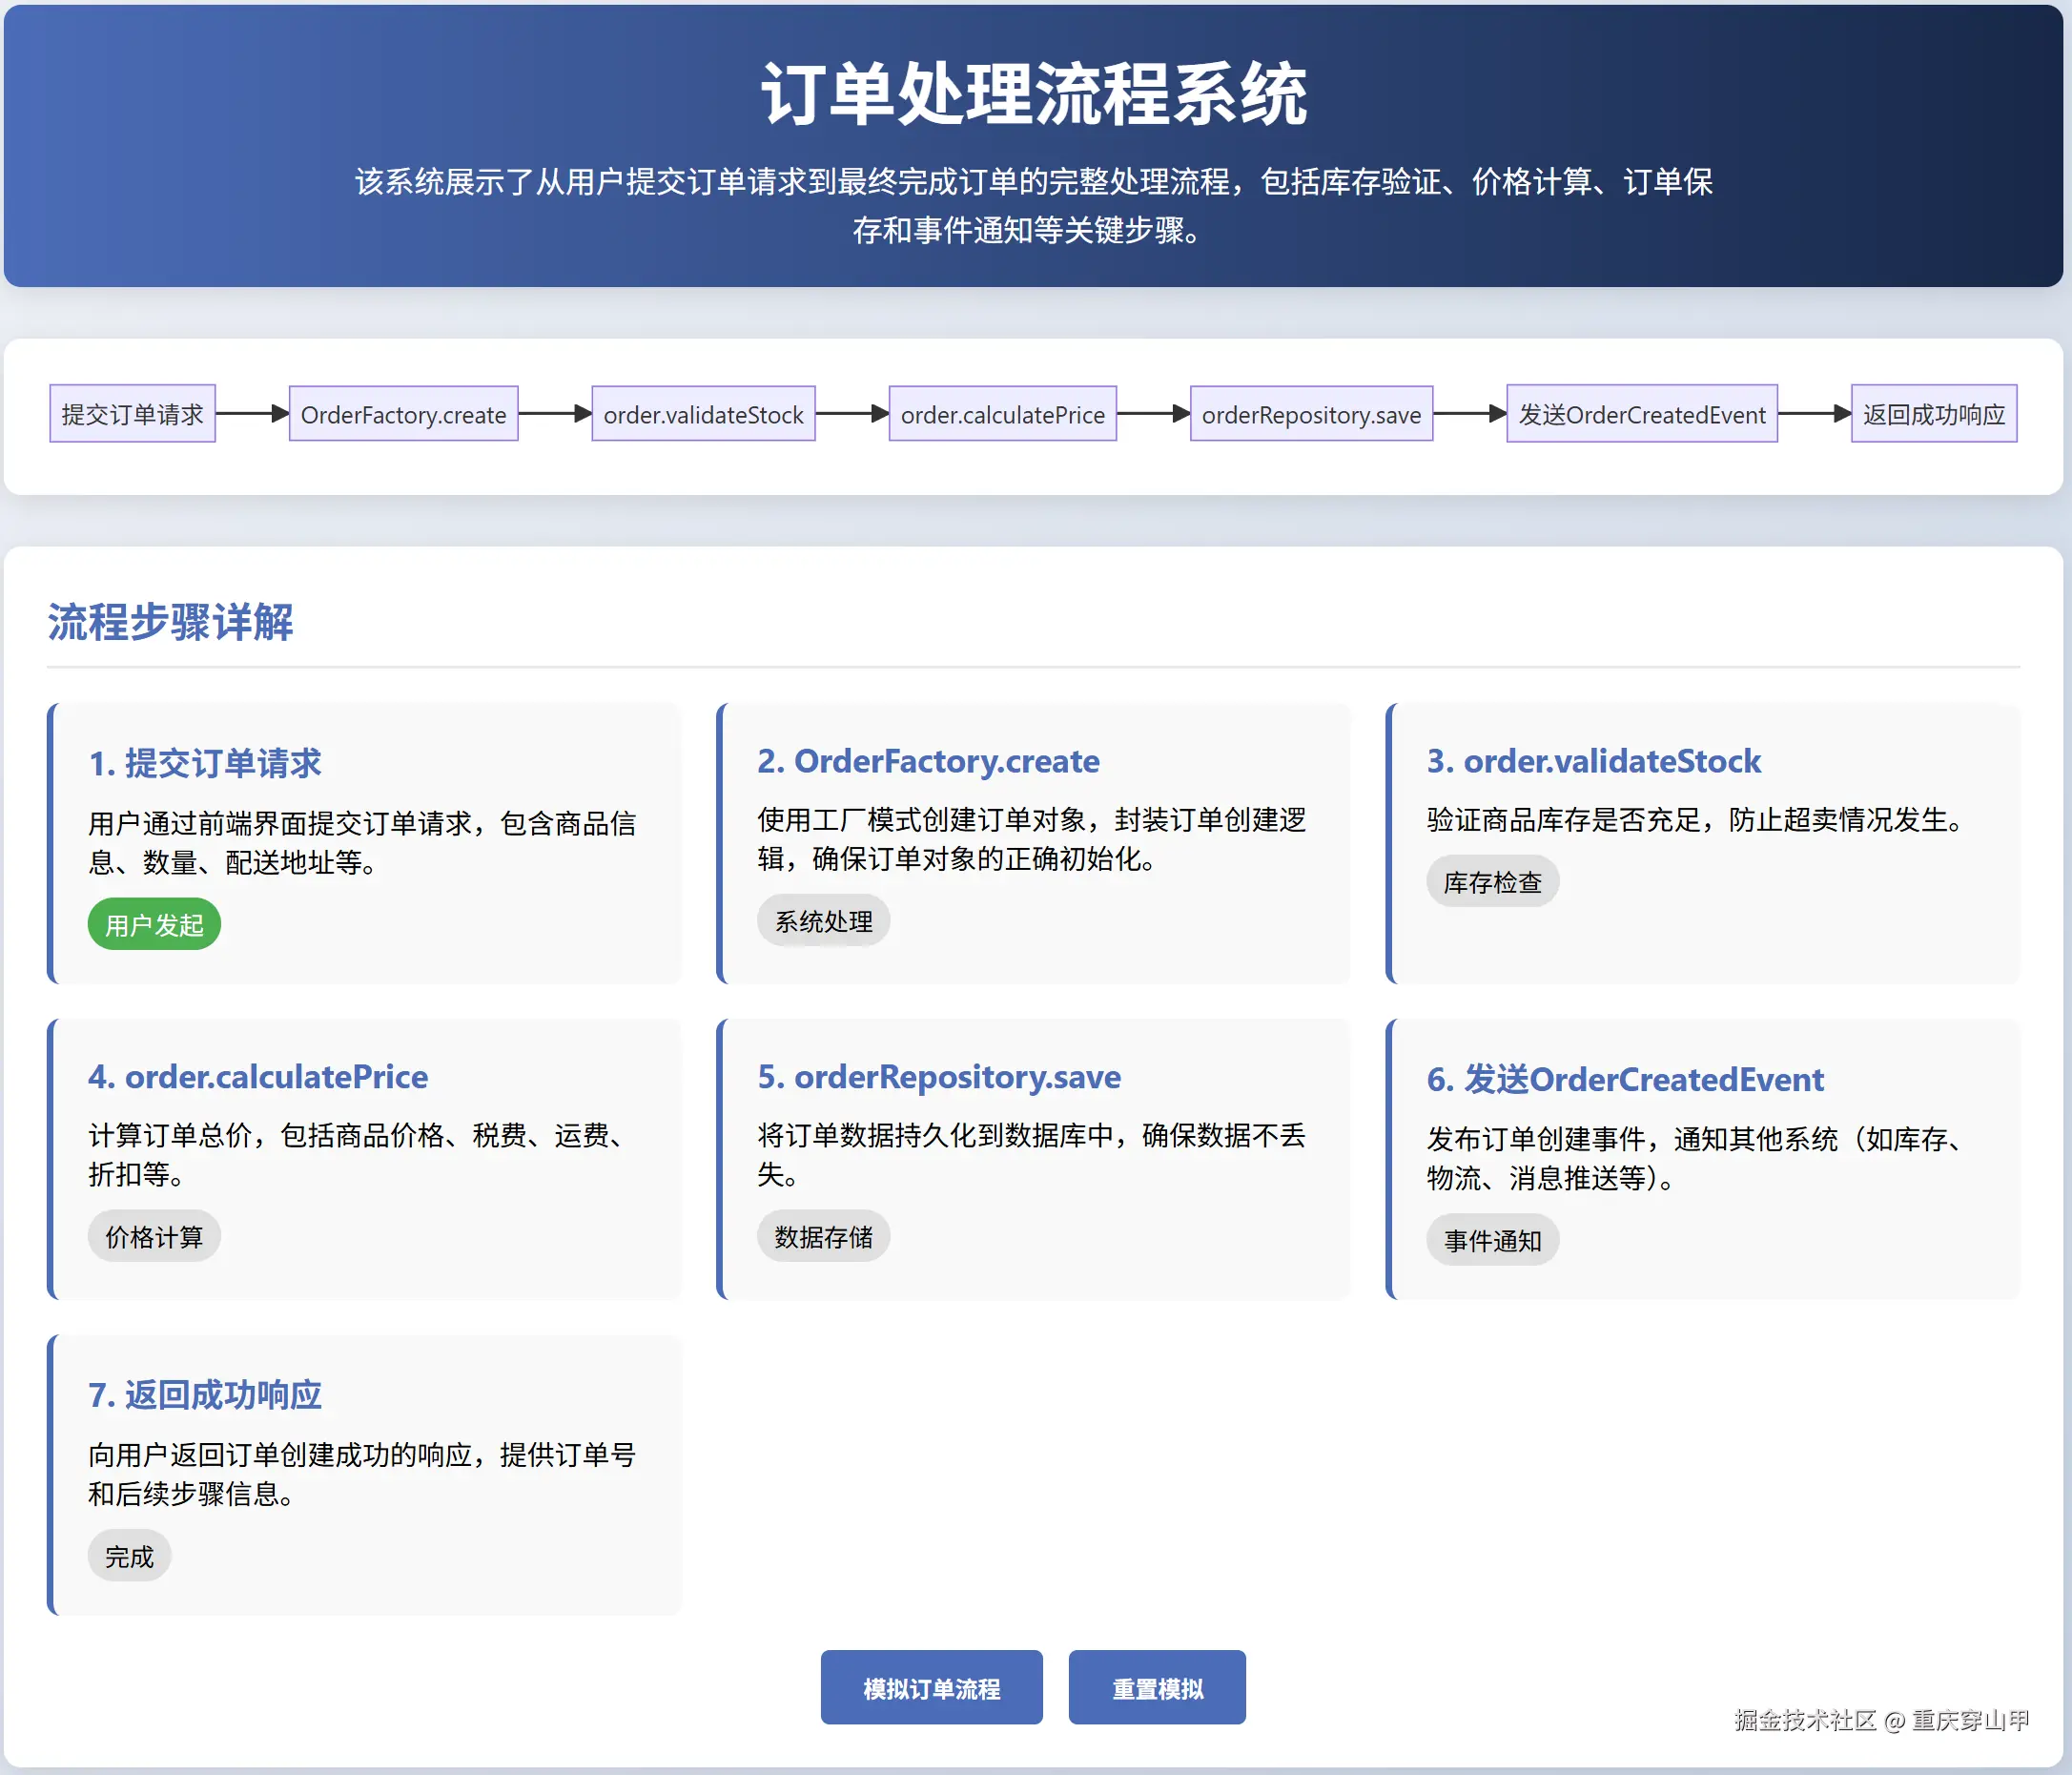Select the order.validateStock diagram node
2072x1775 pixels.
703,414
